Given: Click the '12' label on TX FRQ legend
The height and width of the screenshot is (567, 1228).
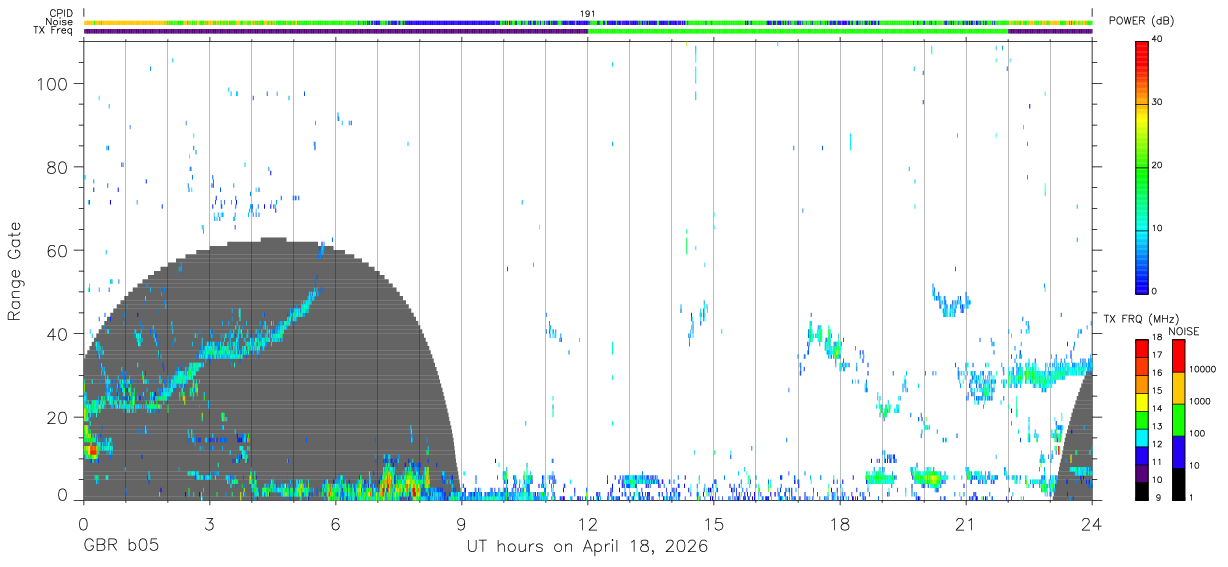Looking at the screenshot, I should point(1156,445).
